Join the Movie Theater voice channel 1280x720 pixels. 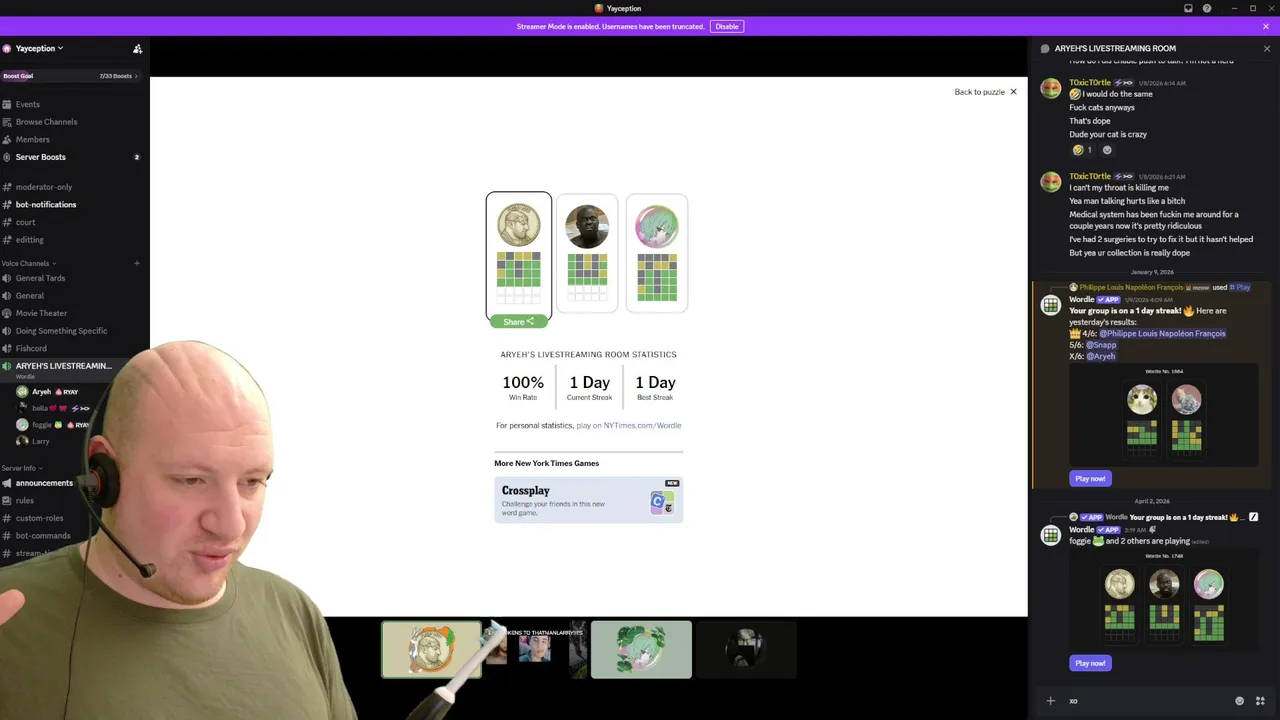[x=41, y=313]
